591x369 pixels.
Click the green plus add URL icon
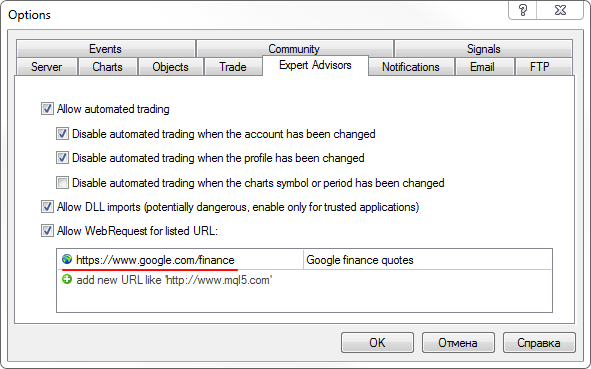(67, 280)
